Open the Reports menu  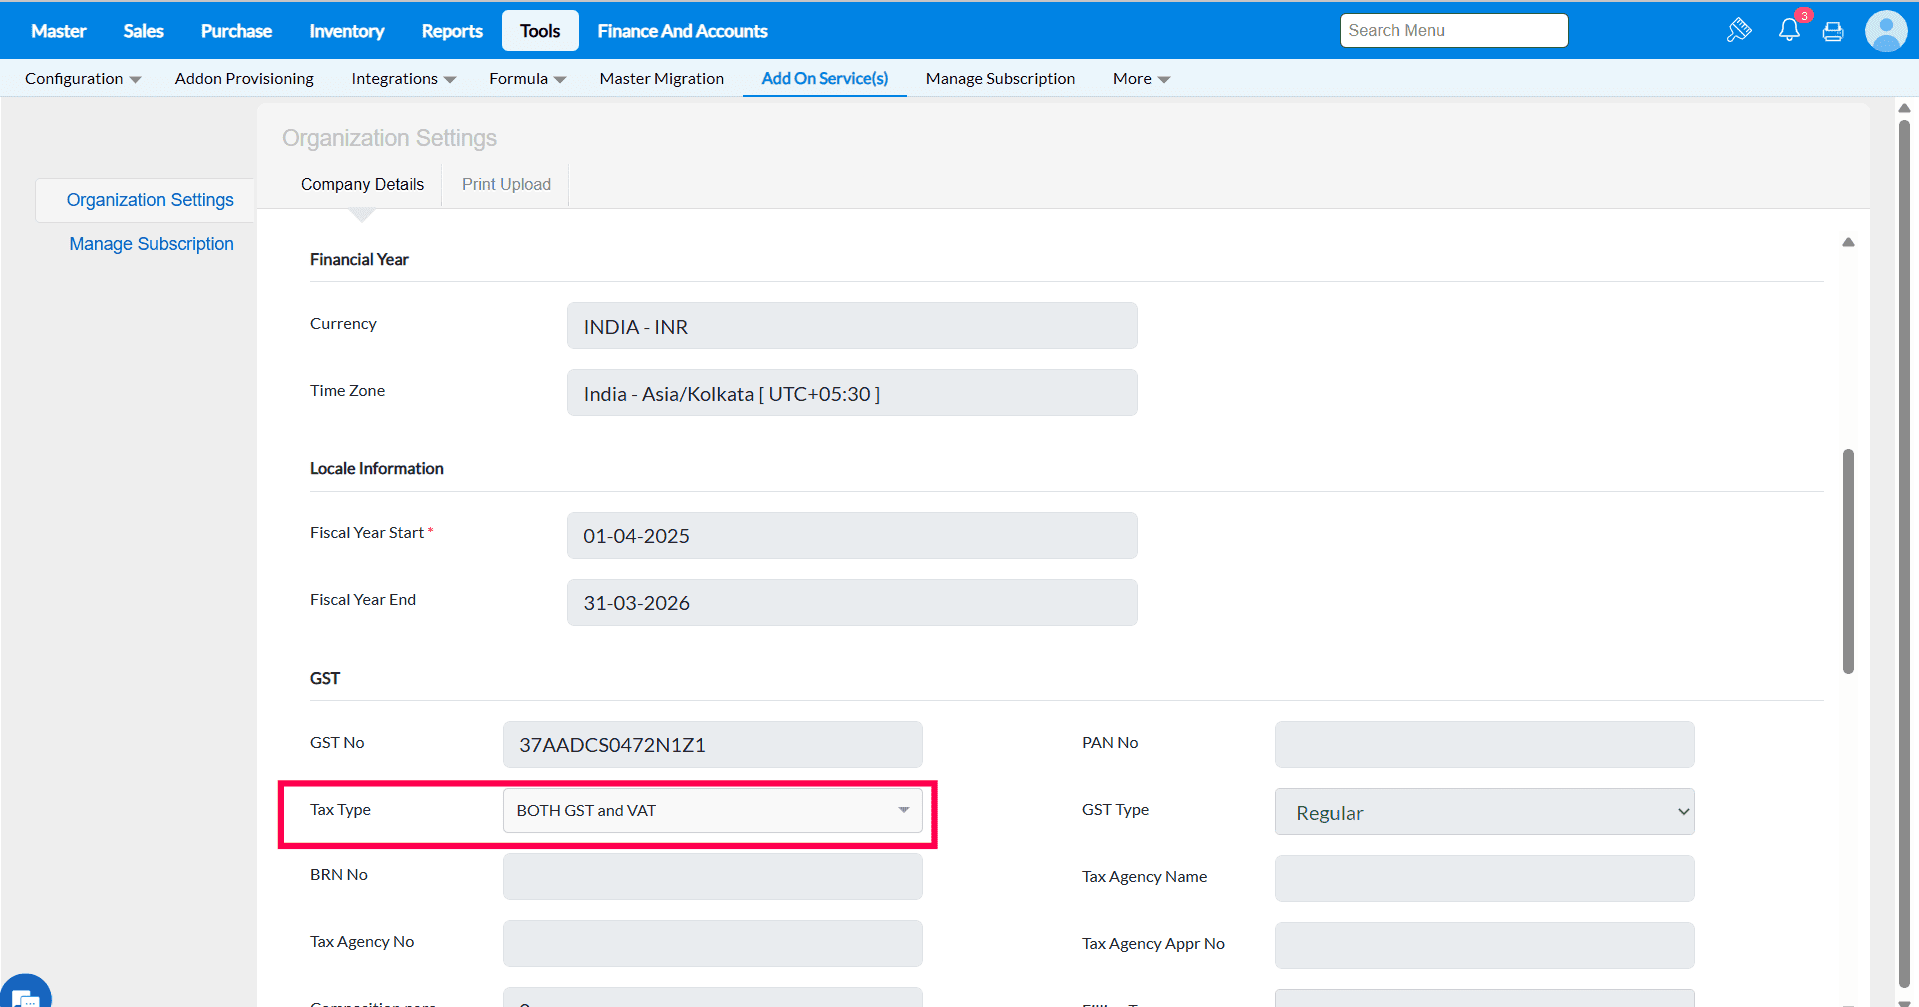click(452, 31)
